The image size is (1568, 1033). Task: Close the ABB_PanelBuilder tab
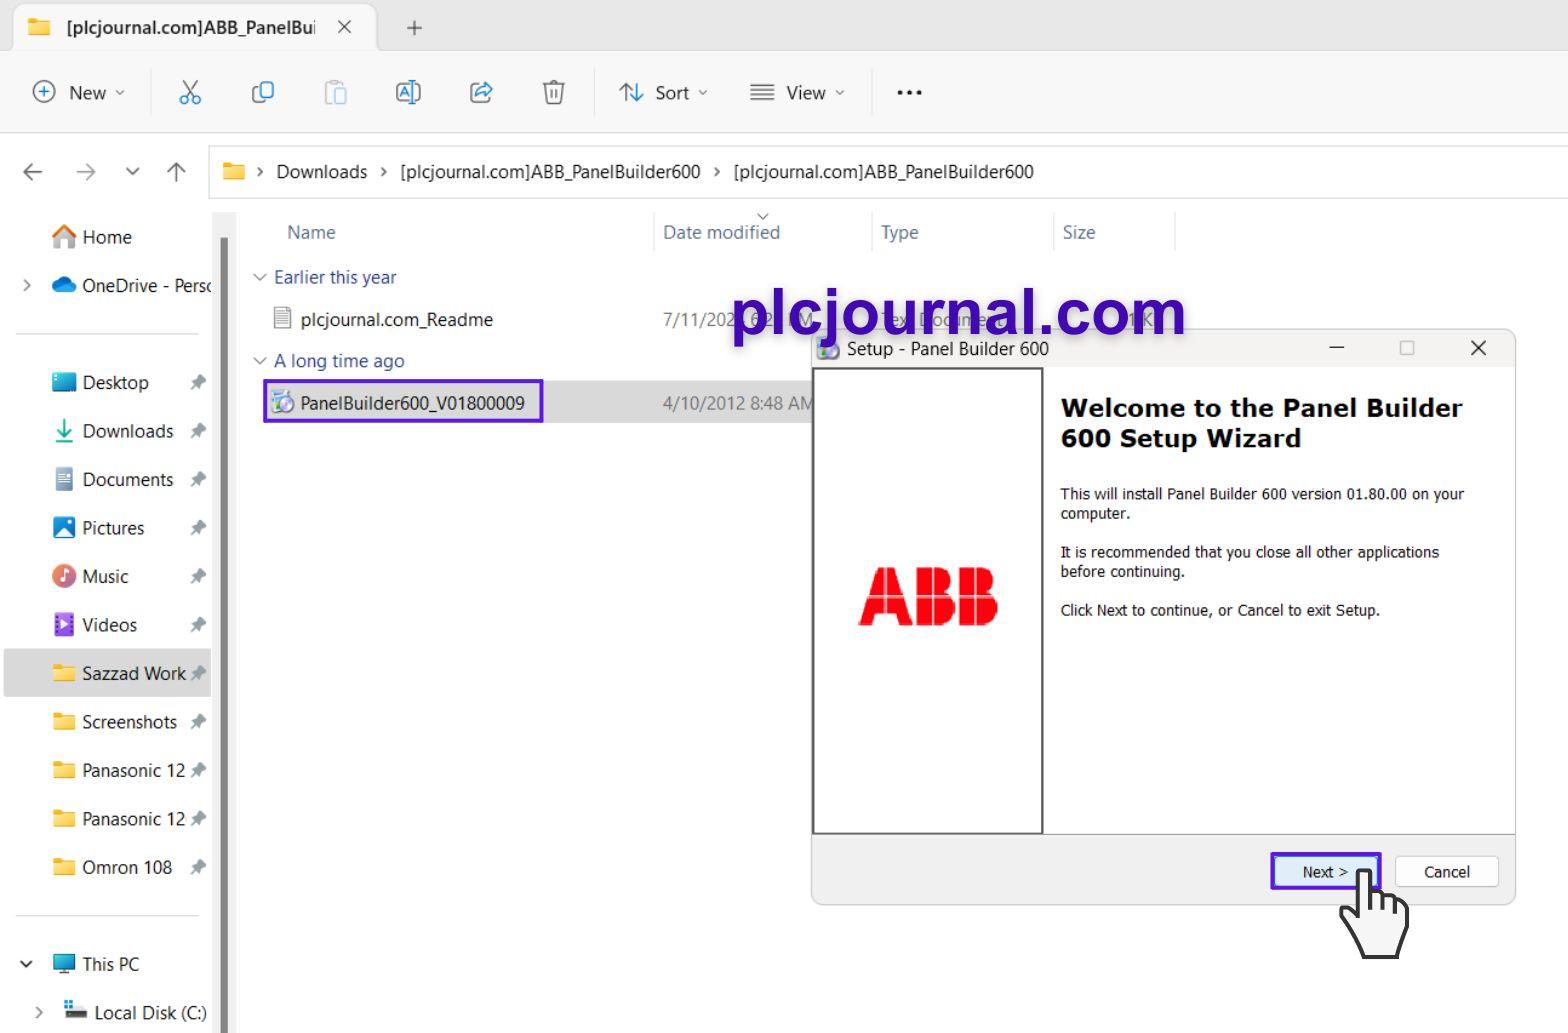344,27
